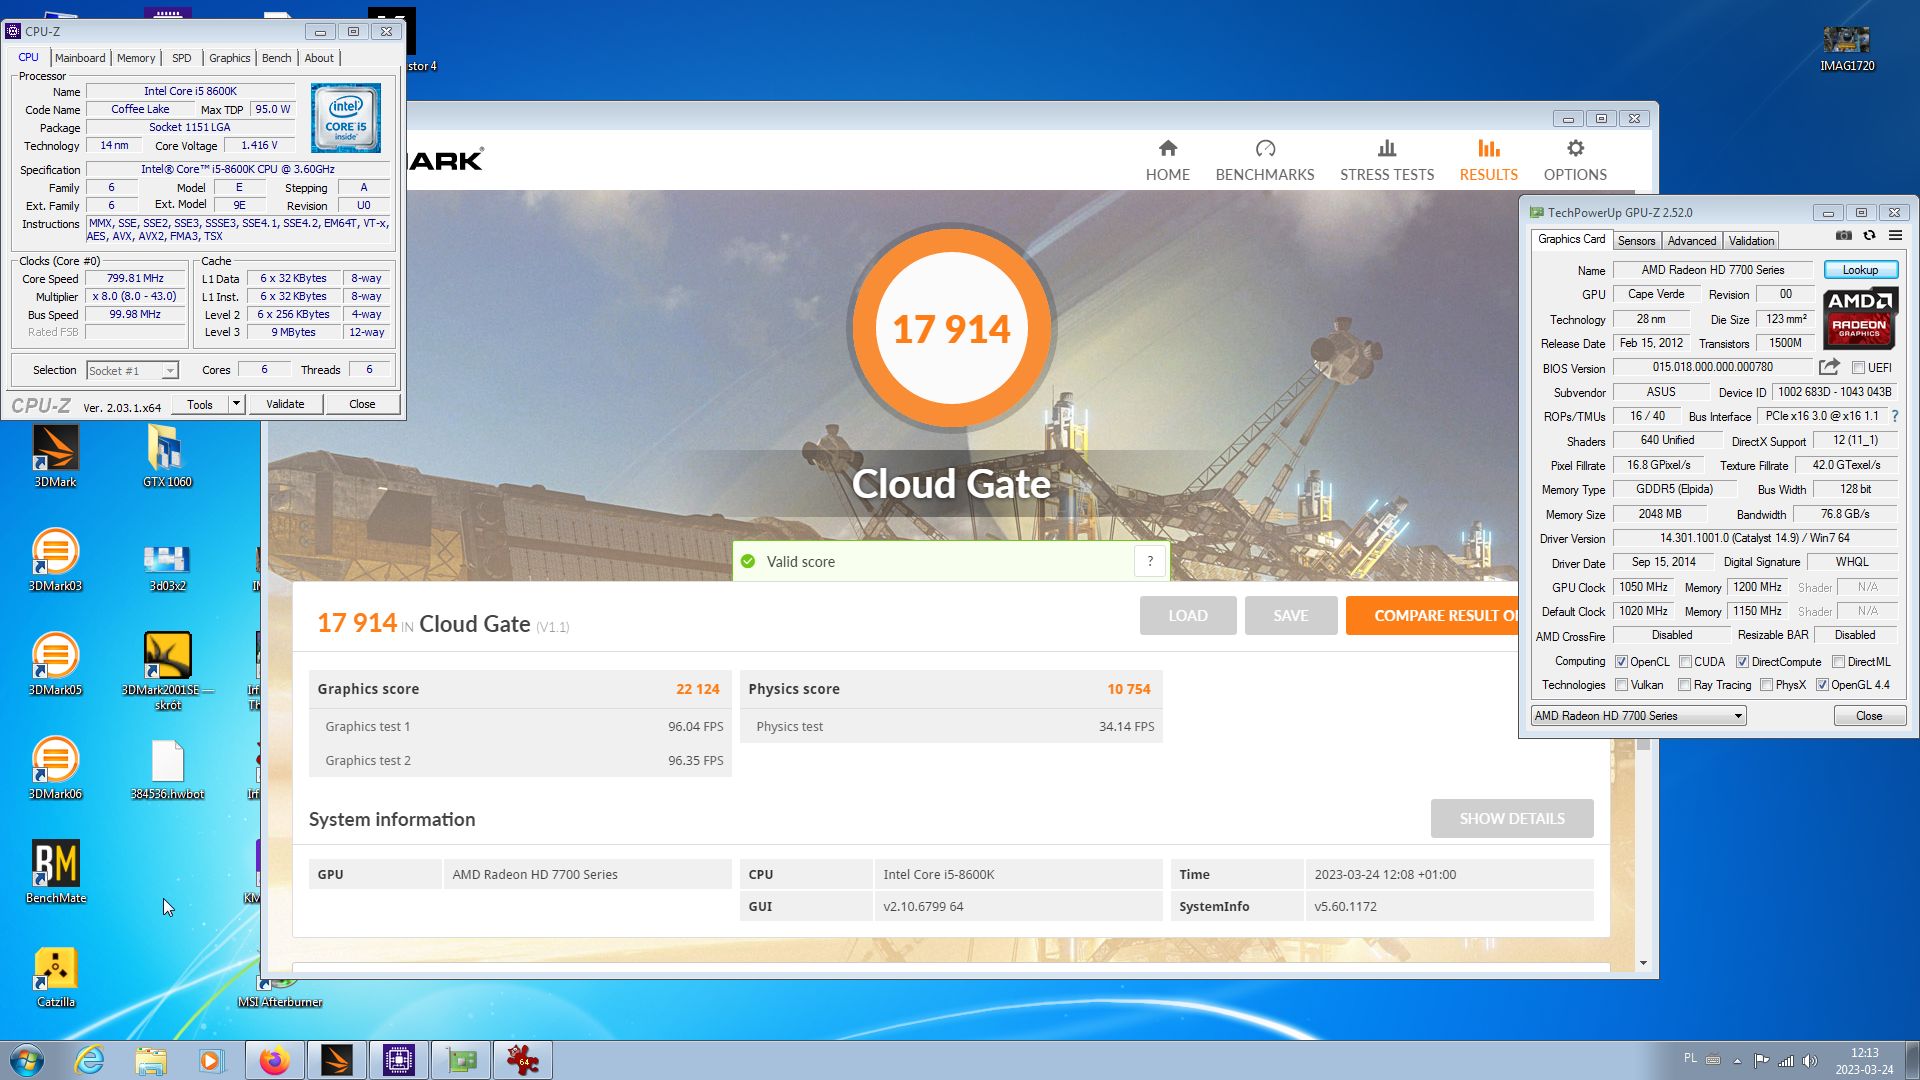Show hidden system tray icons arrow
The height and width of the screenshot is (1080, 1920).
point(1737,1060)
